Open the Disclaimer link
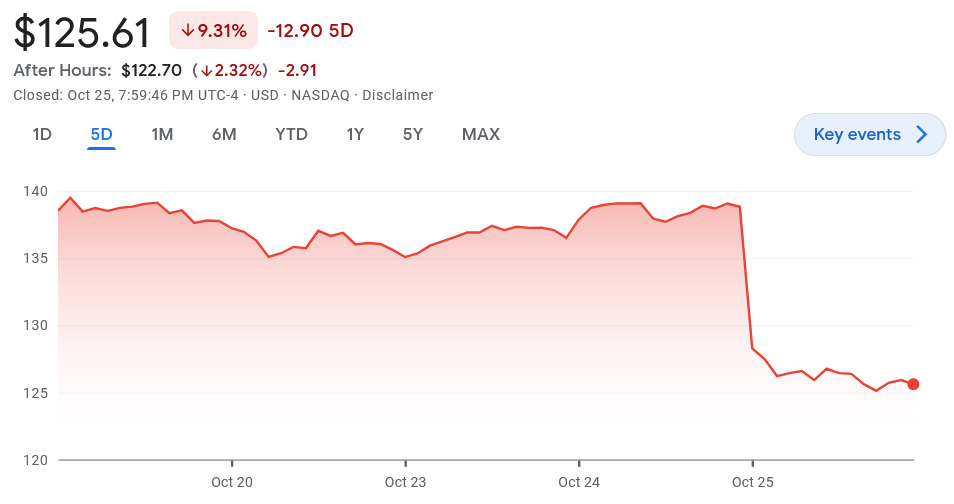The image size is (954, 504). point(397,95)
